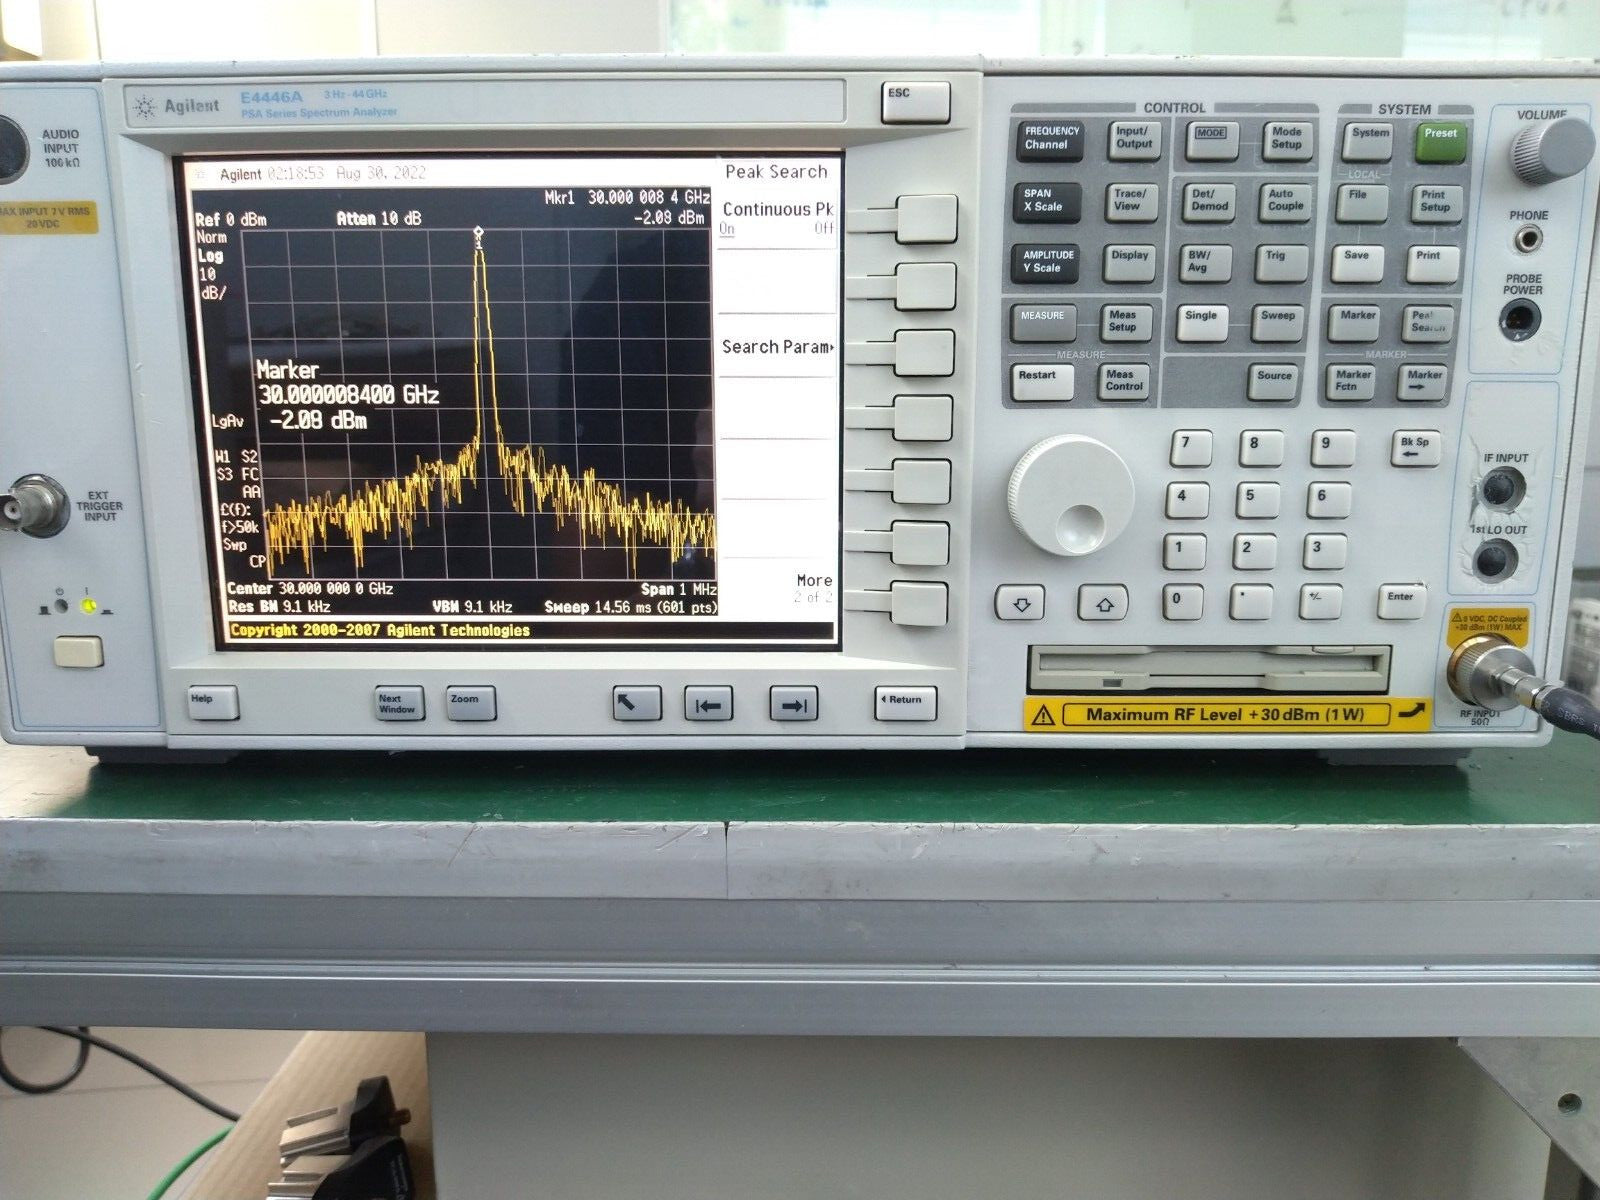Tap the left tab arrow key
Viewport: 1600px width, 1200px height.
708,704
